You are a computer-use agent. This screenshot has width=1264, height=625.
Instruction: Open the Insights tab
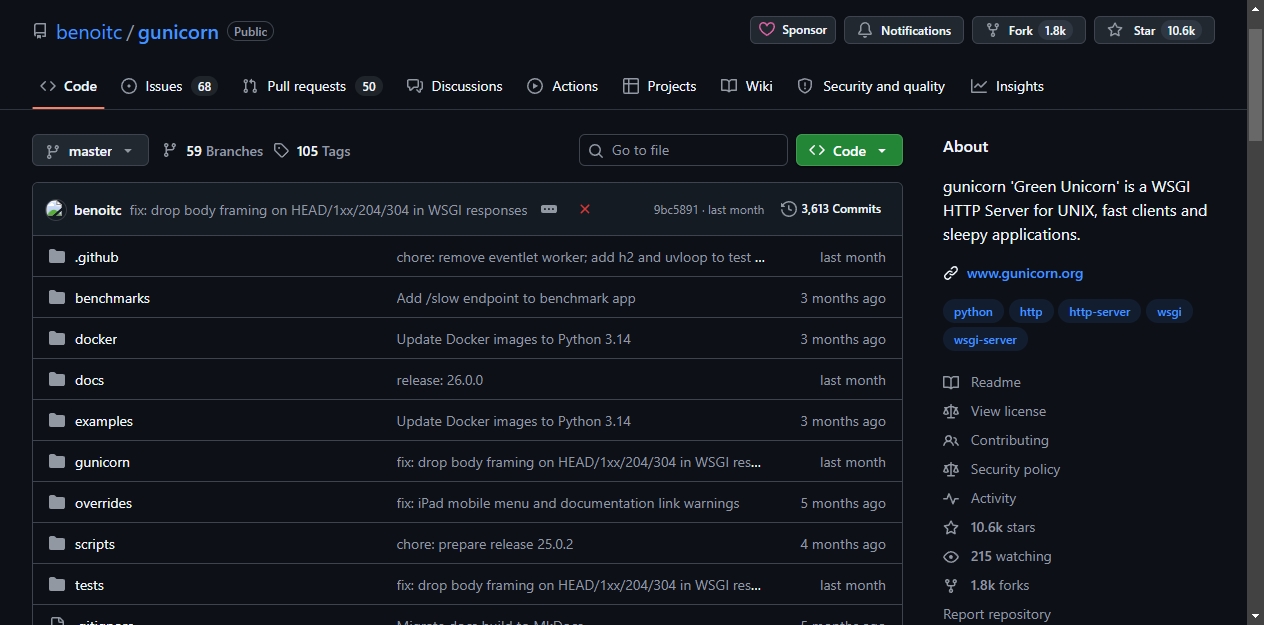click(x=1007, y=86)
